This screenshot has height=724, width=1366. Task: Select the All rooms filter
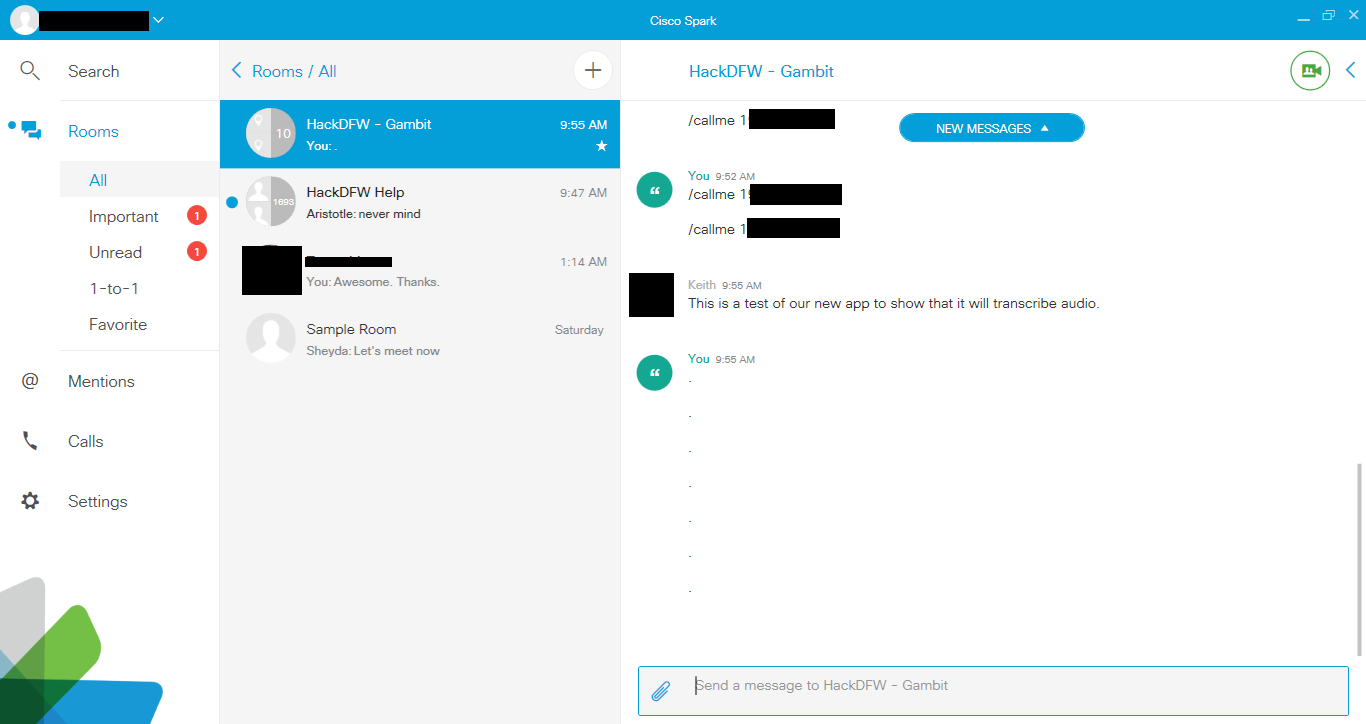[x=139, y=180]
